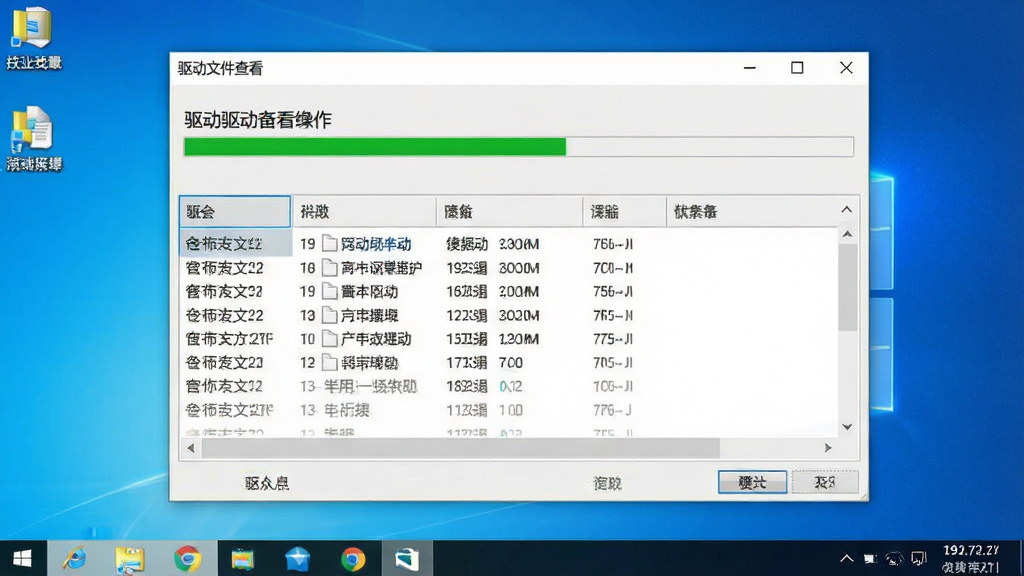Select the "3000M" cell
This screenshot has width=1024, height=576.
[x=519, y=268]
